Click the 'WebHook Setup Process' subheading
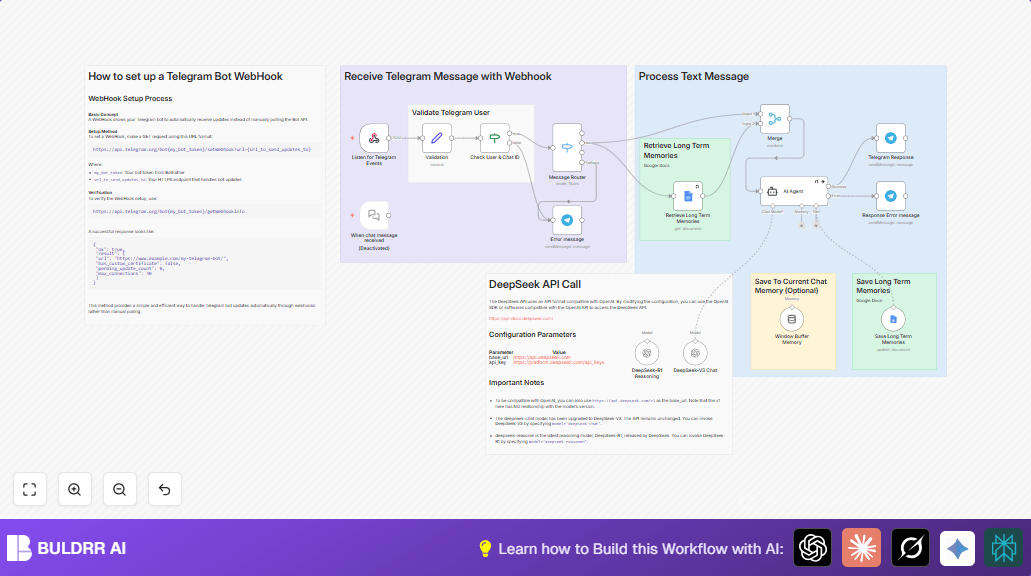This screenshot has height=576, width=1031. coord(130,99)
